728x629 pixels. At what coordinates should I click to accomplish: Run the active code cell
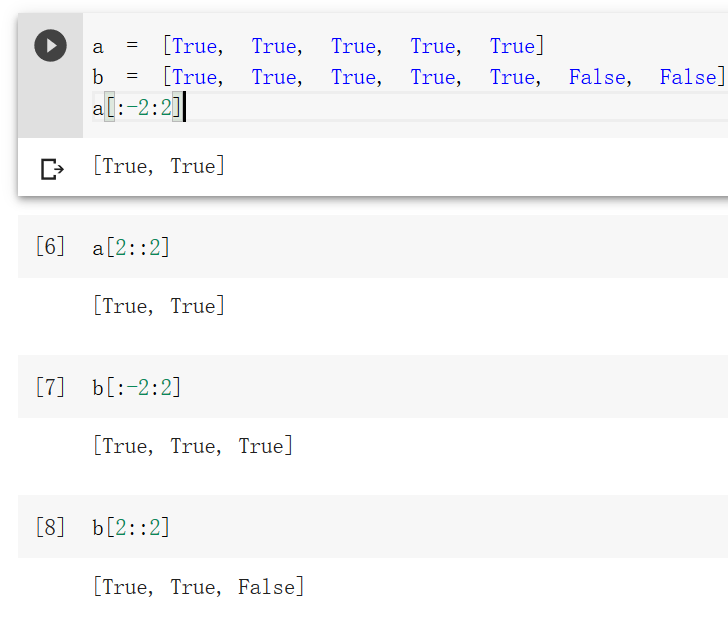pos(50,45)
